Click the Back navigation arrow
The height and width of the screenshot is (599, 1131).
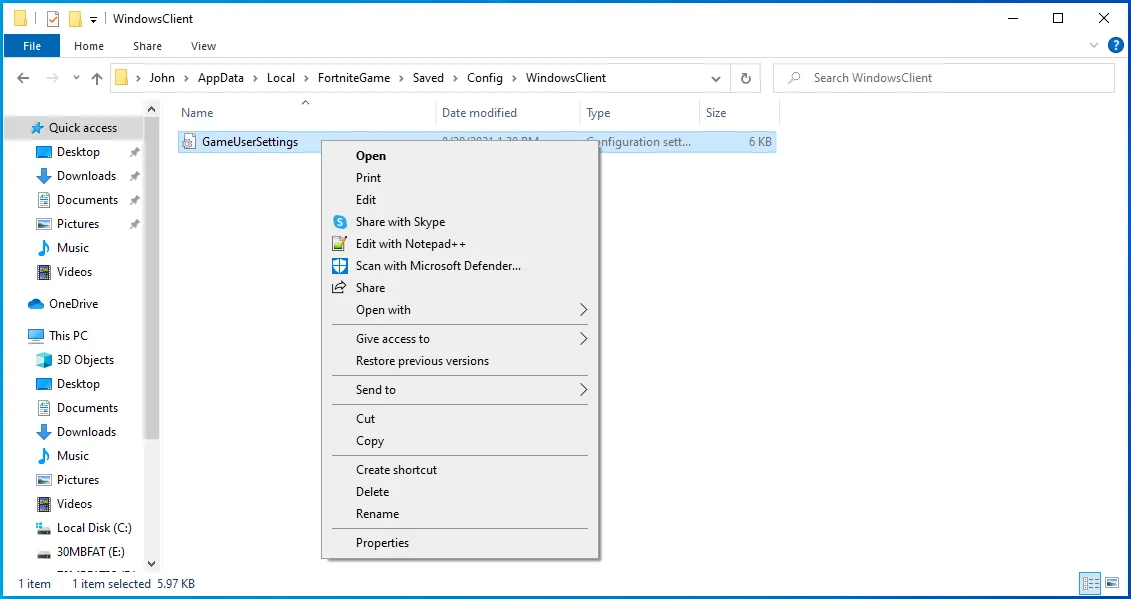tap(23, 78)
